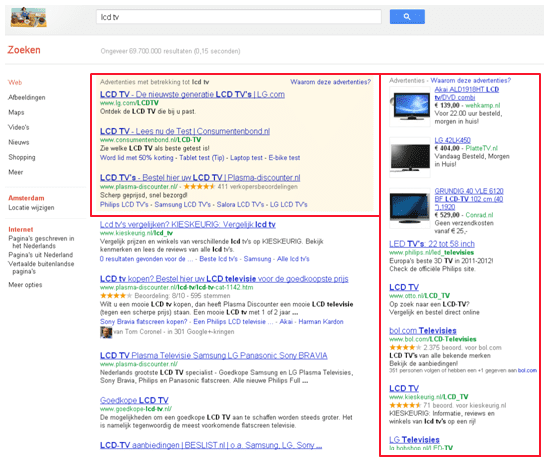Open 'bol.com Televisies' ad
Image resolution: width=545 pixels, height=462 pixels.
[x=423, y=331]
